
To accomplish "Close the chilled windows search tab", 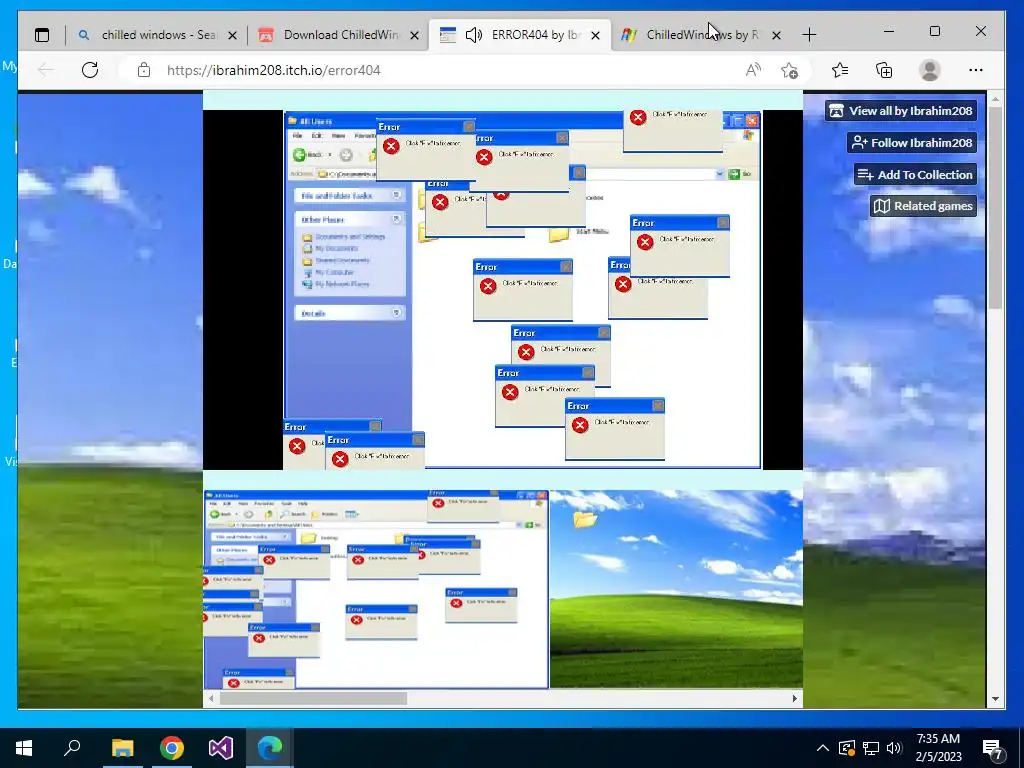I will click(232, 35).
